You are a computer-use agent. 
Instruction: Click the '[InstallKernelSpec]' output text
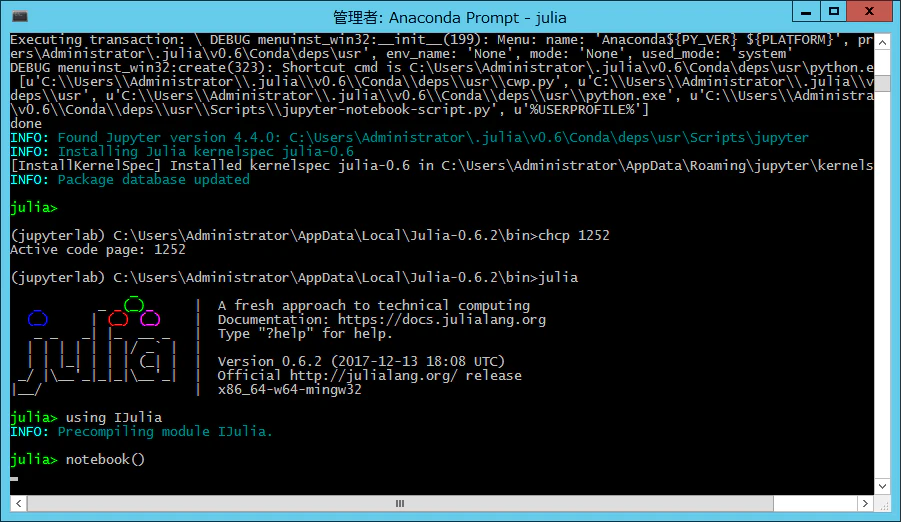pos(86,166)
